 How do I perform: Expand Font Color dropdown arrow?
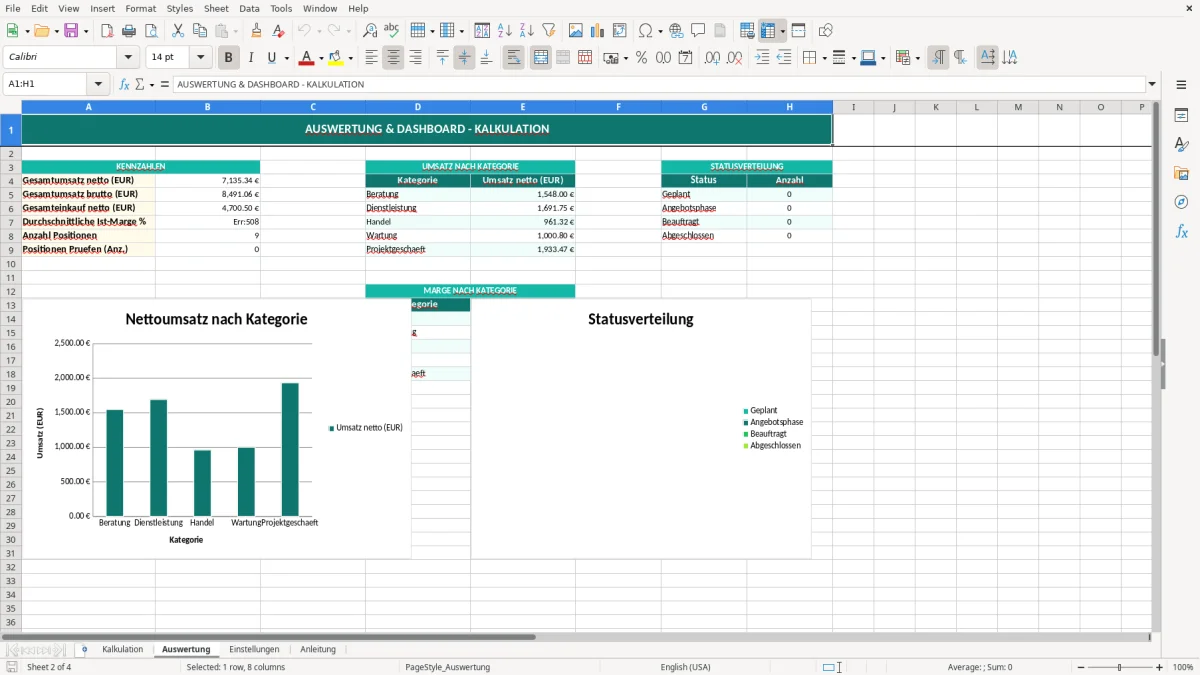coord(321,58)
